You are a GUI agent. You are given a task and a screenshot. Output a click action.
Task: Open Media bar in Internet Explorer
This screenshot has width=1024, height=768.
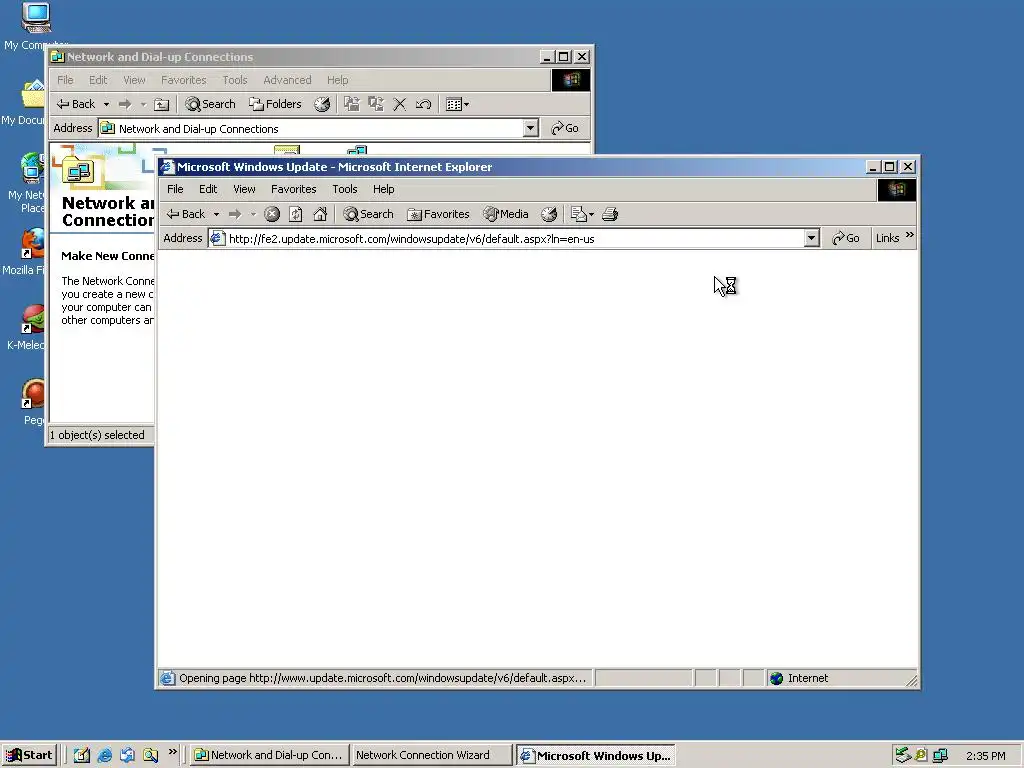tap(505, 214)
